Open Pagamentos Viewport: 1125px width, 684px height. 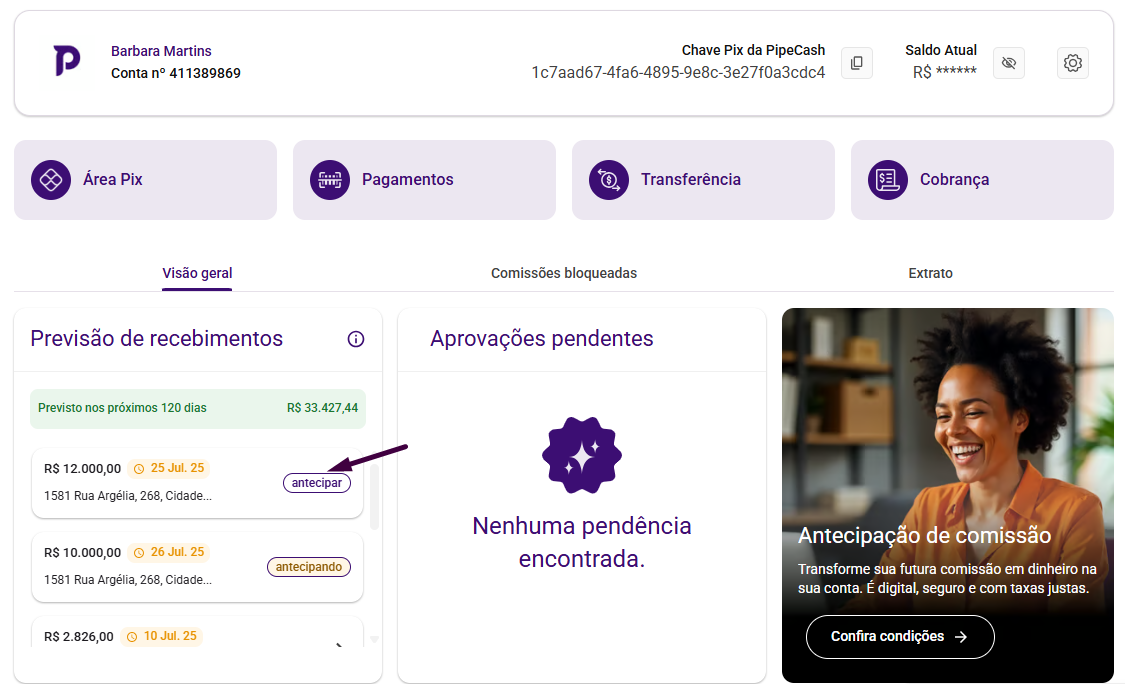click(x=424, y=180)
